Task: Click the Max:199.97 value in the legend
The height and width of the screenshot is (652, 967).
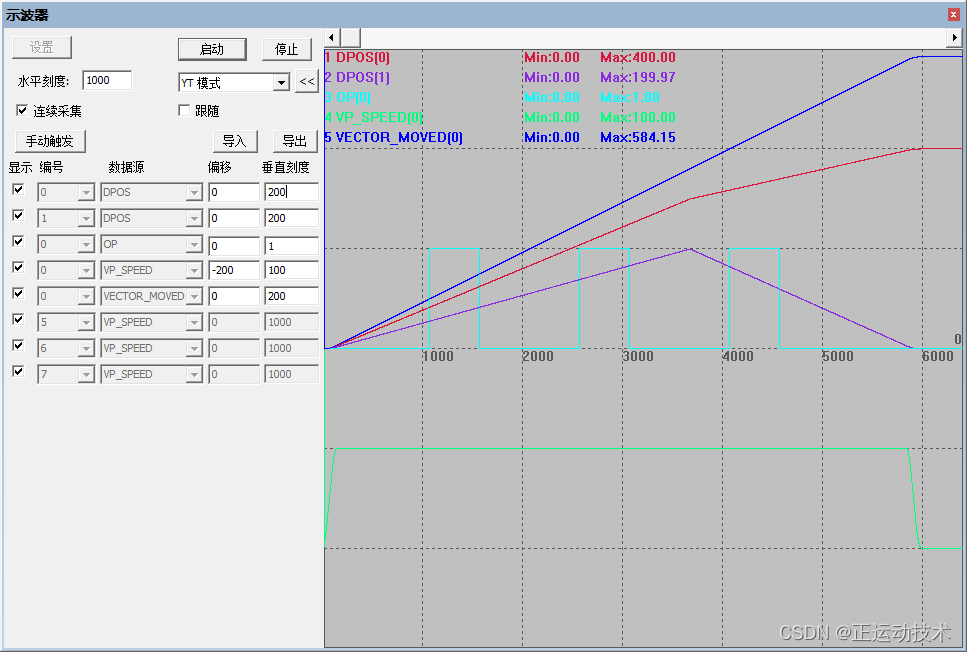Action: coord(638,77)
